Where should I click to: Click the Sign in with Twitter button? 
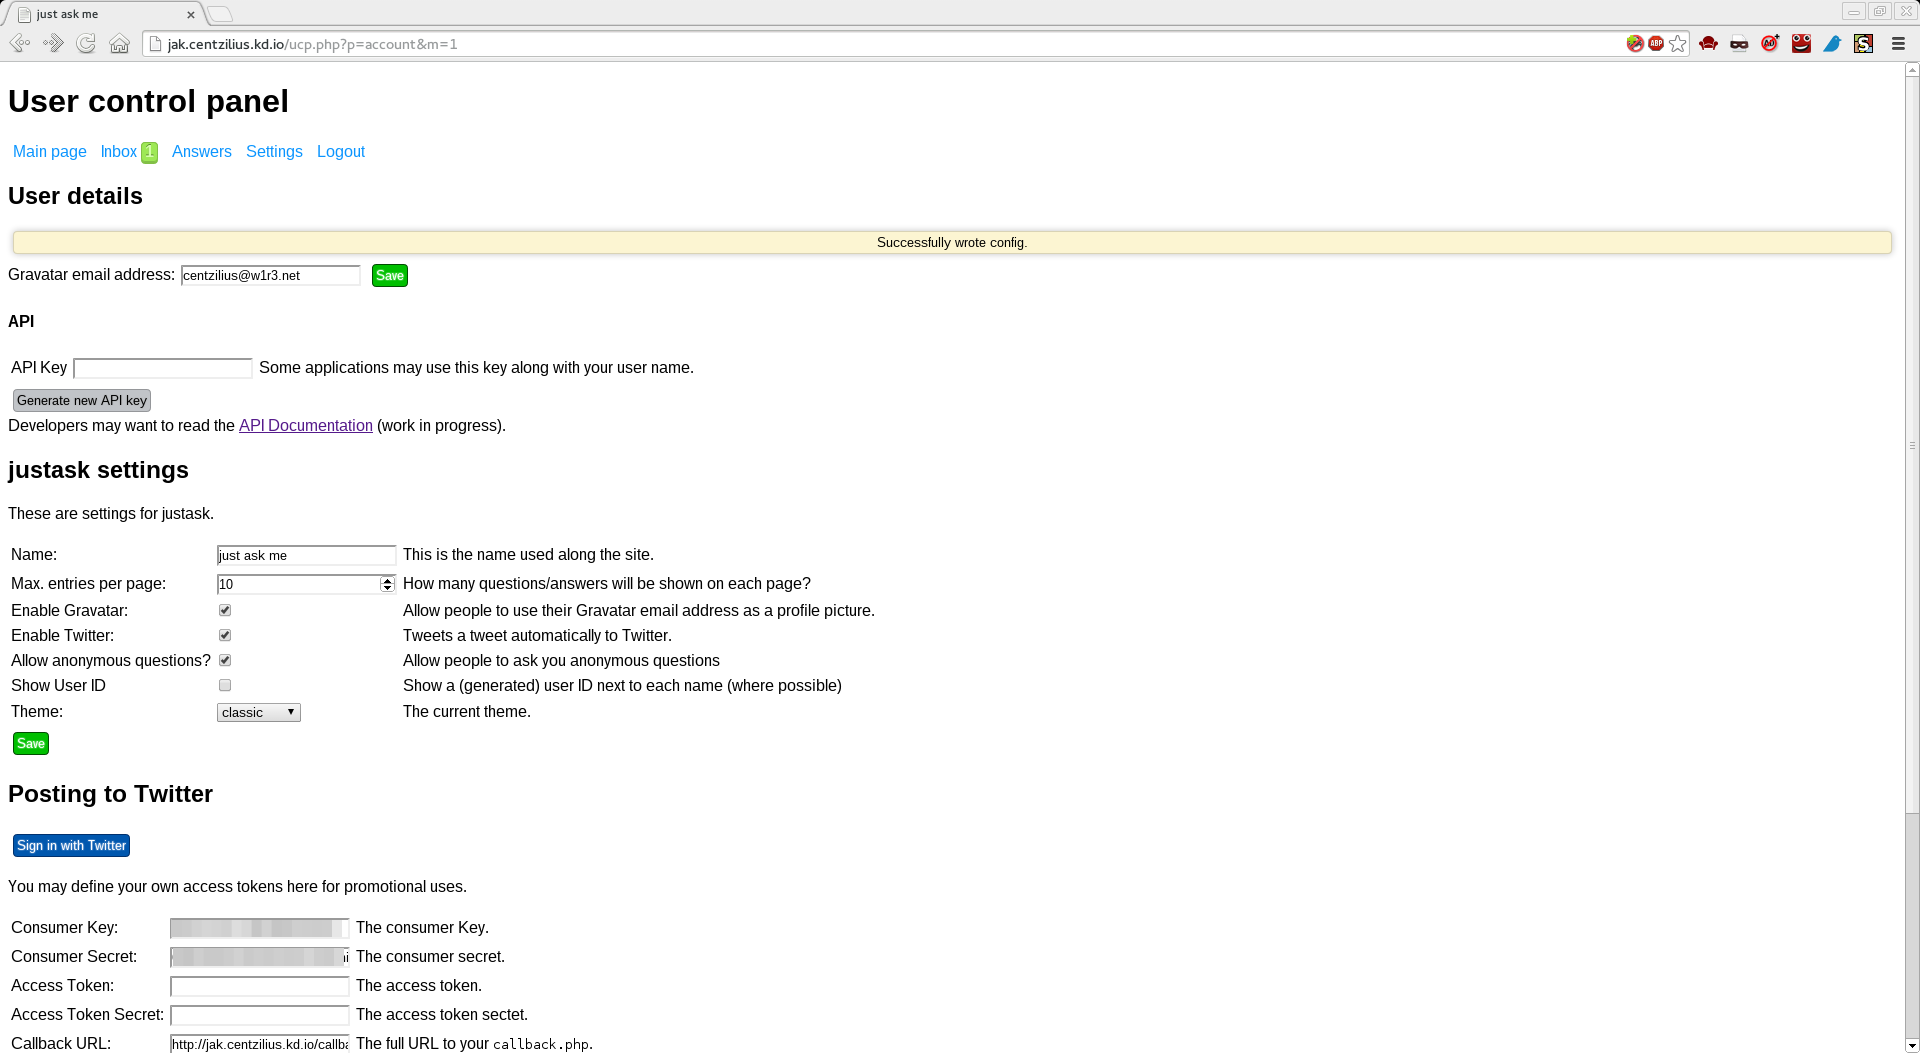[71, 846]
